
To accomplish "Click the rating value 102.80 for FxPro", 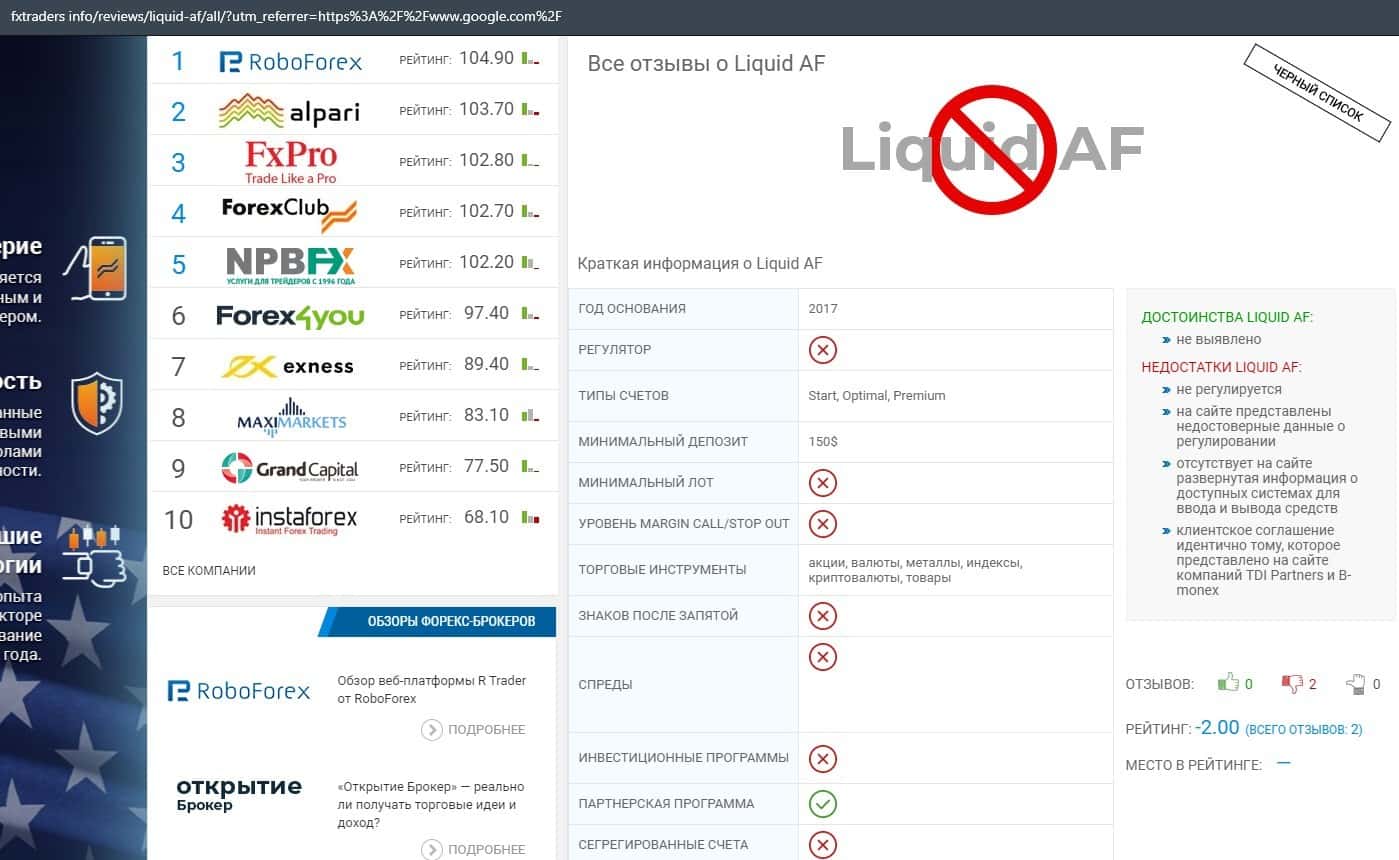I will click(487, 160).
